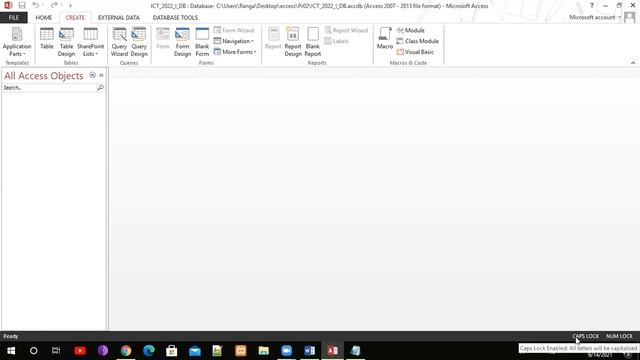Launch the Query Wizard
Screen dimensions: 640x360
119,42
